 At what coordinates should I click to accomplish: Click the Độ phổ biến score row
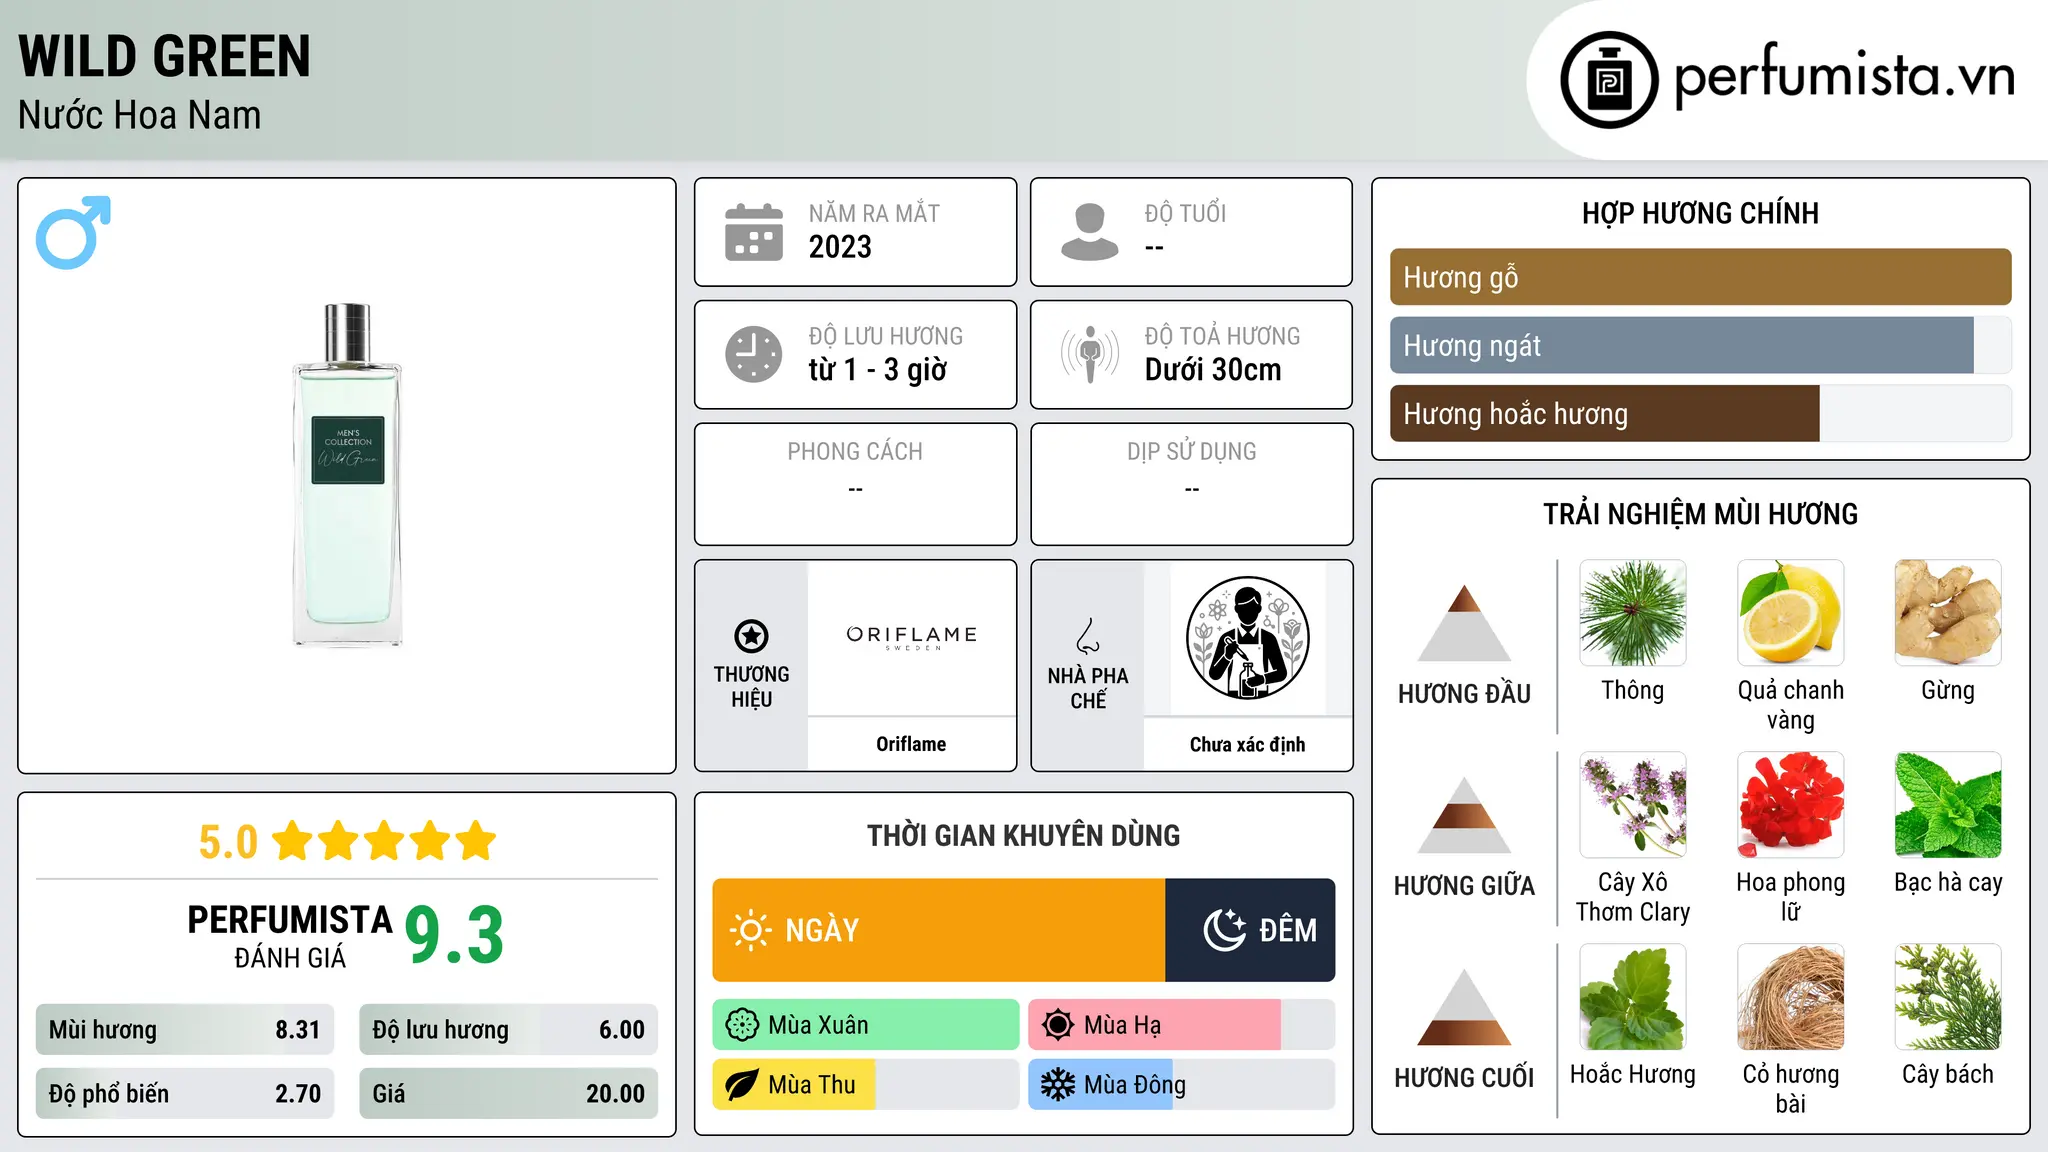(x=185, y=1093)
